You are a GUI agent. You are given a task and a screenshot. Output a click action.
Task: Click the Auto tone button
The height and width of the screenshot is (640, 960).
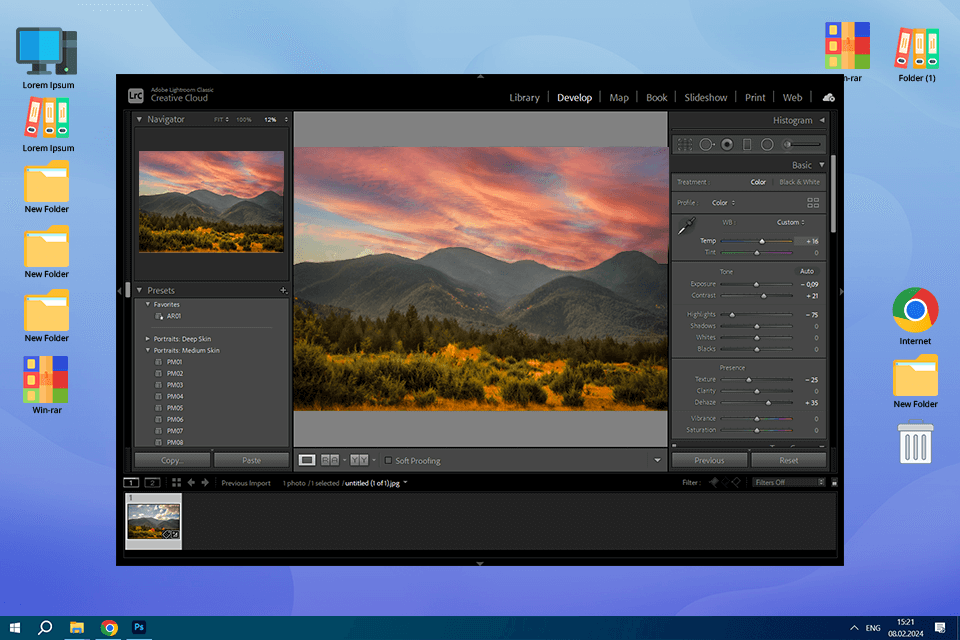coord(807,271)
